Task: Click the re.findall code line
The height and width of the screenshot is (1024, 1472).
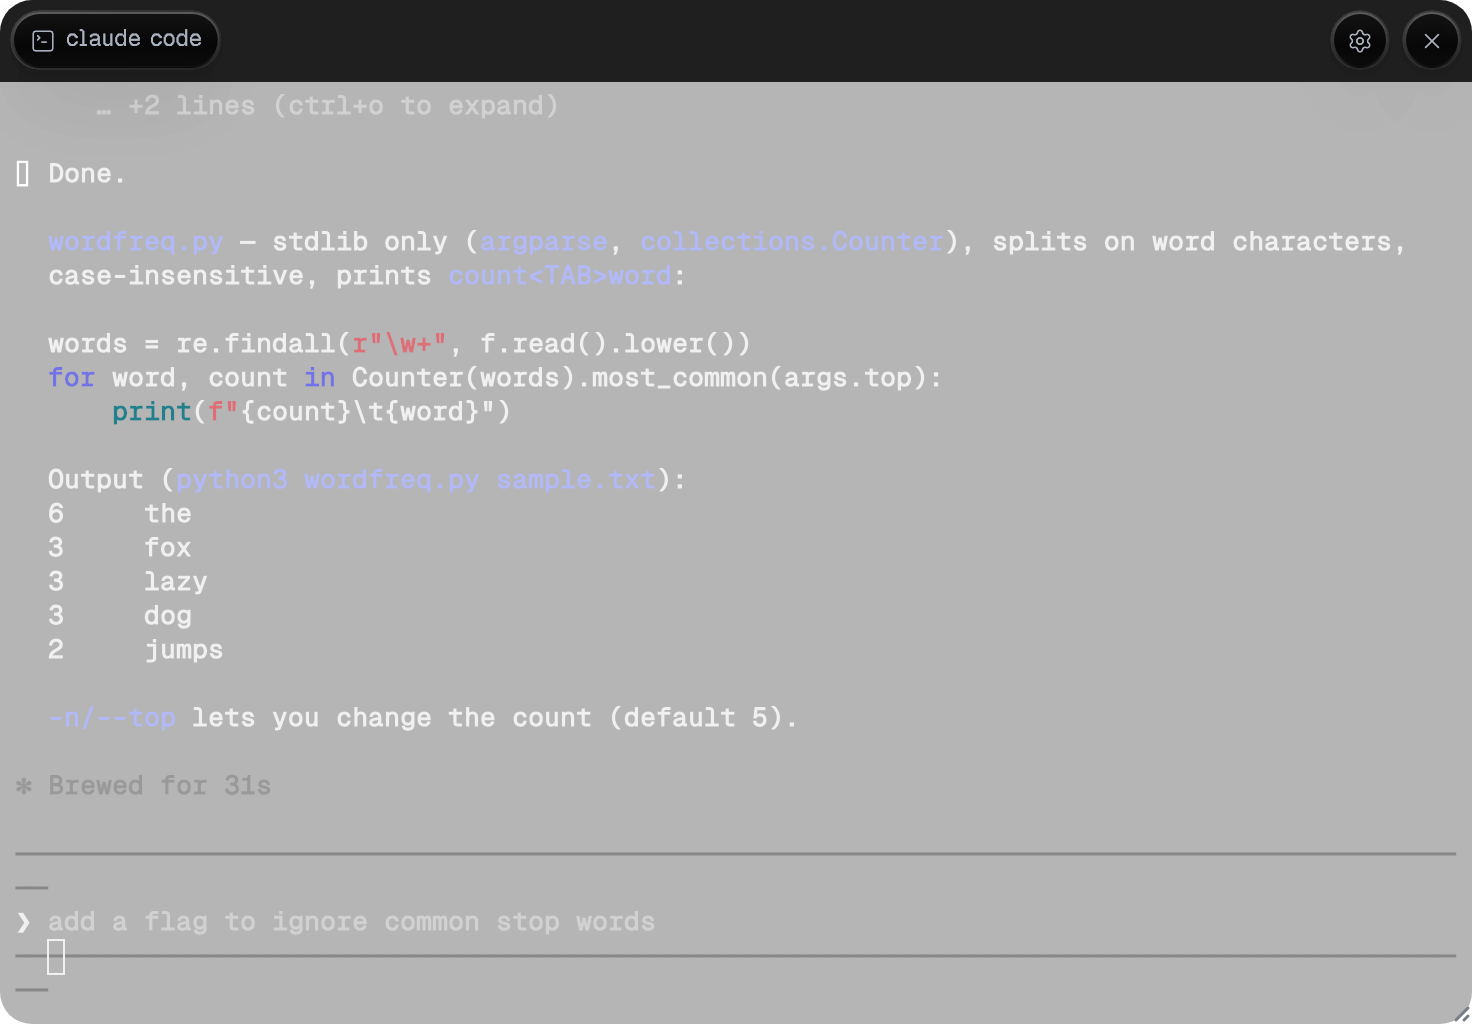Action: pyautogui.click(x=399, y=344)
